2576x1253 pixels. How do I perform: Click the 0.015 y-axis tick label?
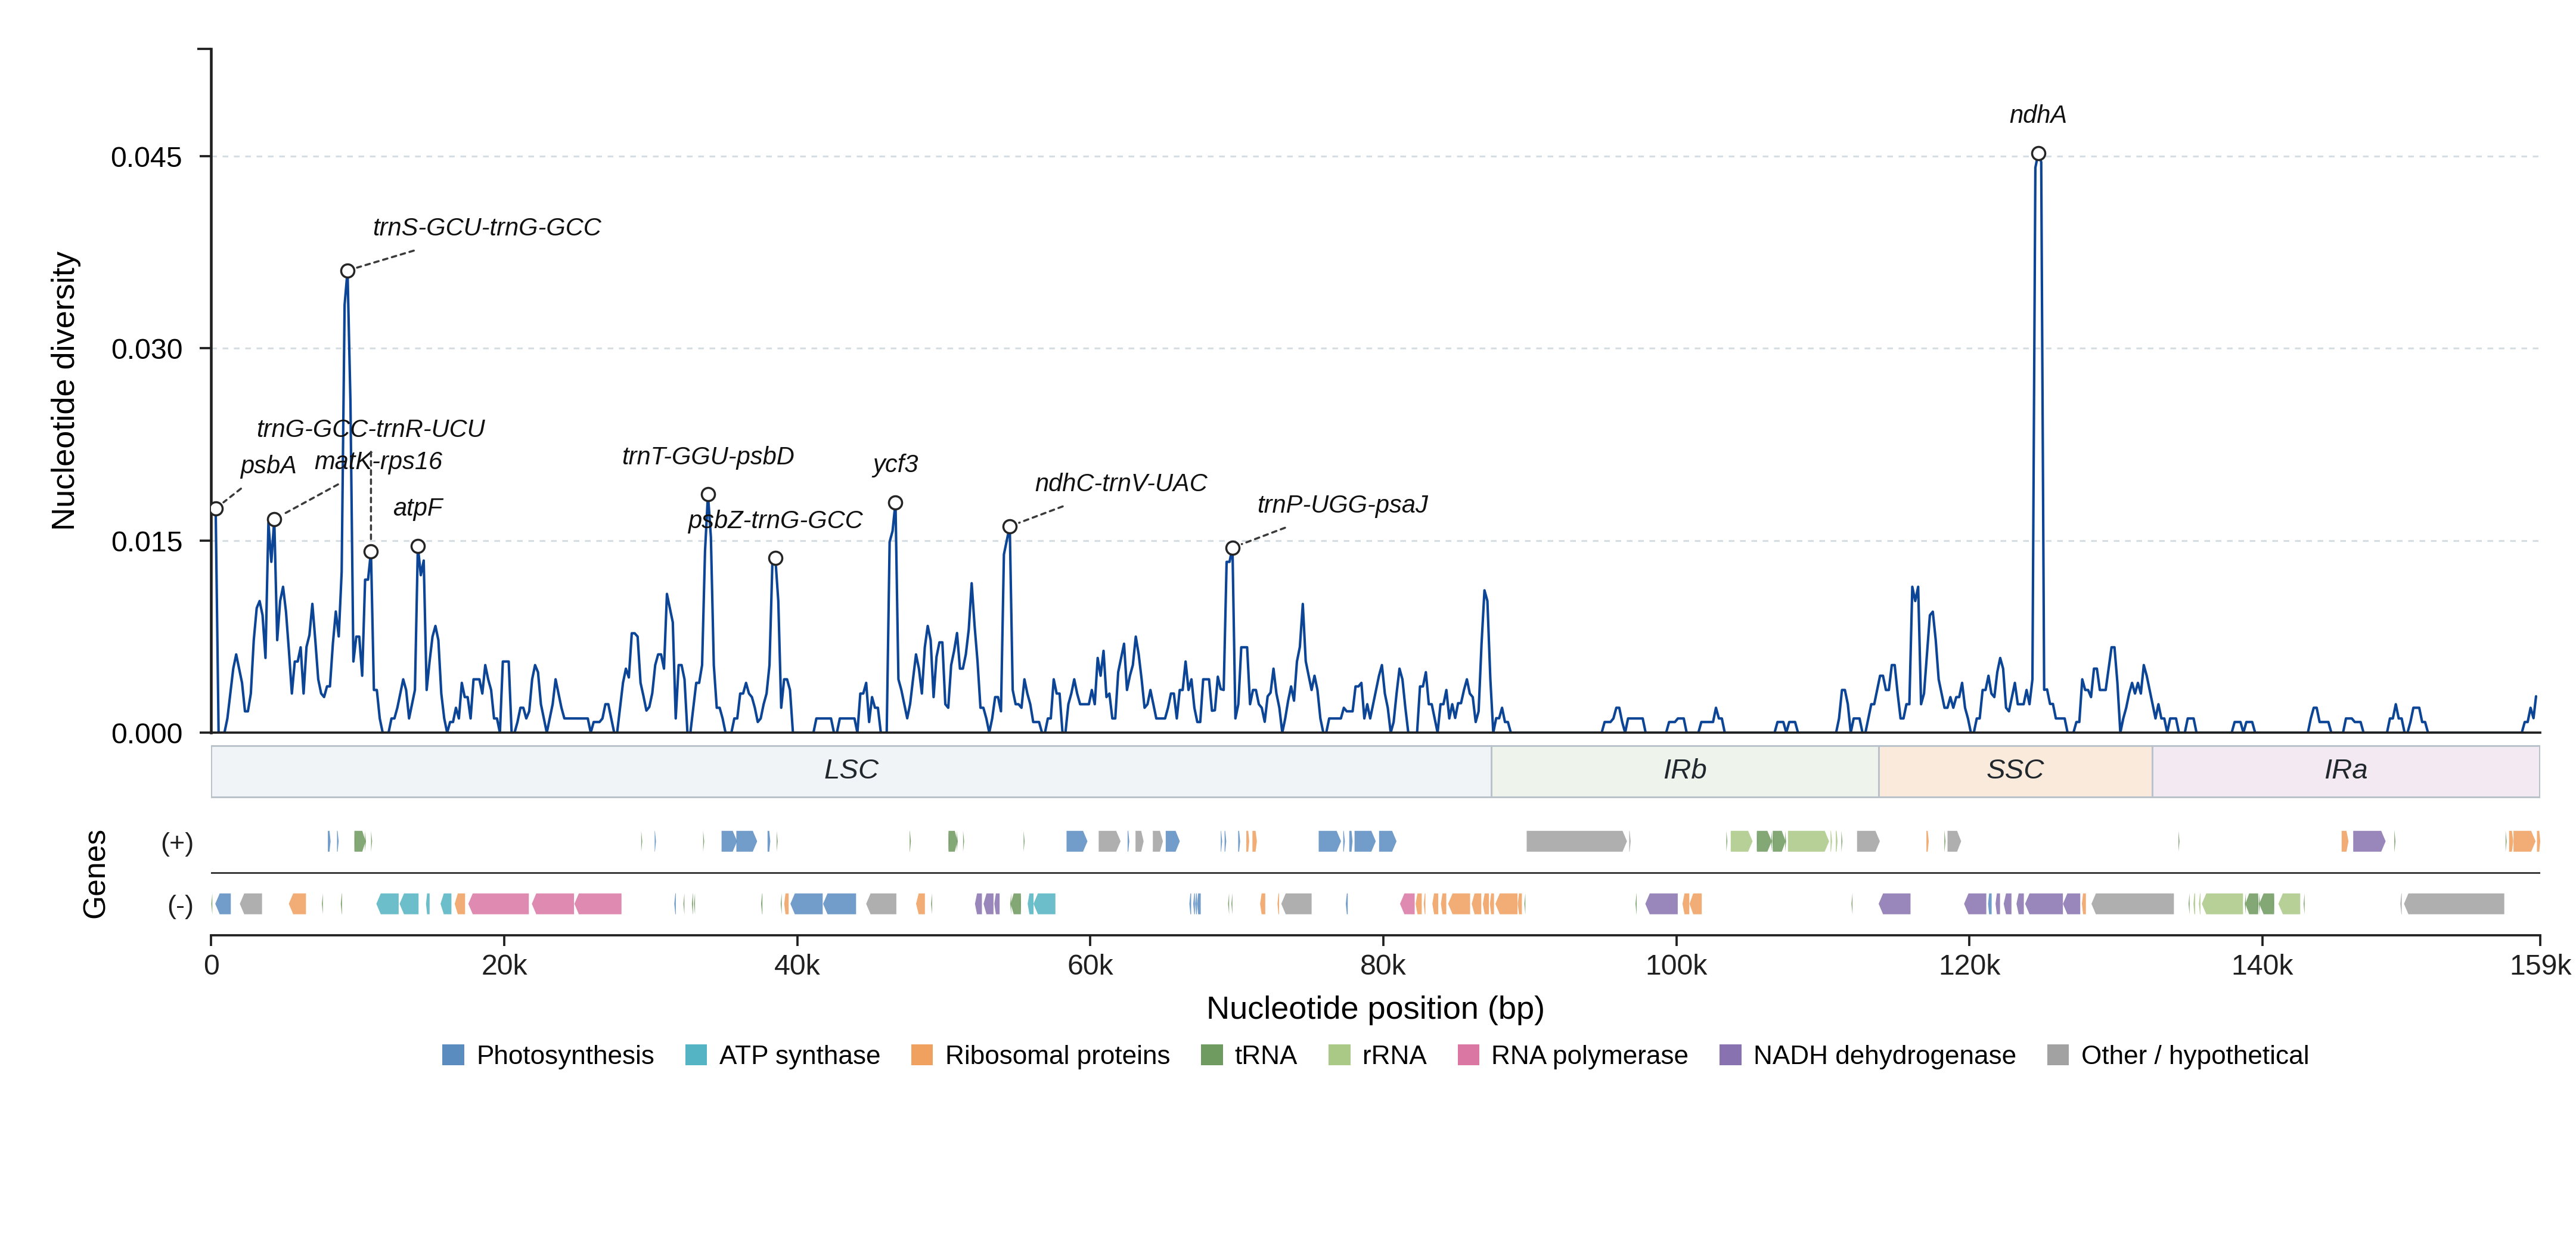tap(147, 541)
